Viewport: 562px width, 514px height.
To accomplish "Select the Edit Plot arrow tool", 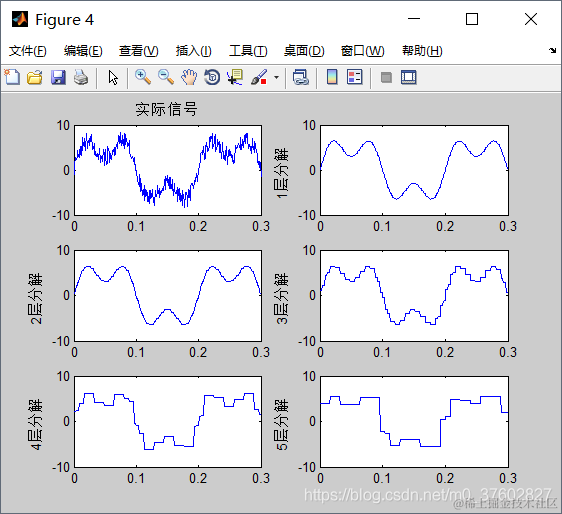I will click(x=113, y=77).
